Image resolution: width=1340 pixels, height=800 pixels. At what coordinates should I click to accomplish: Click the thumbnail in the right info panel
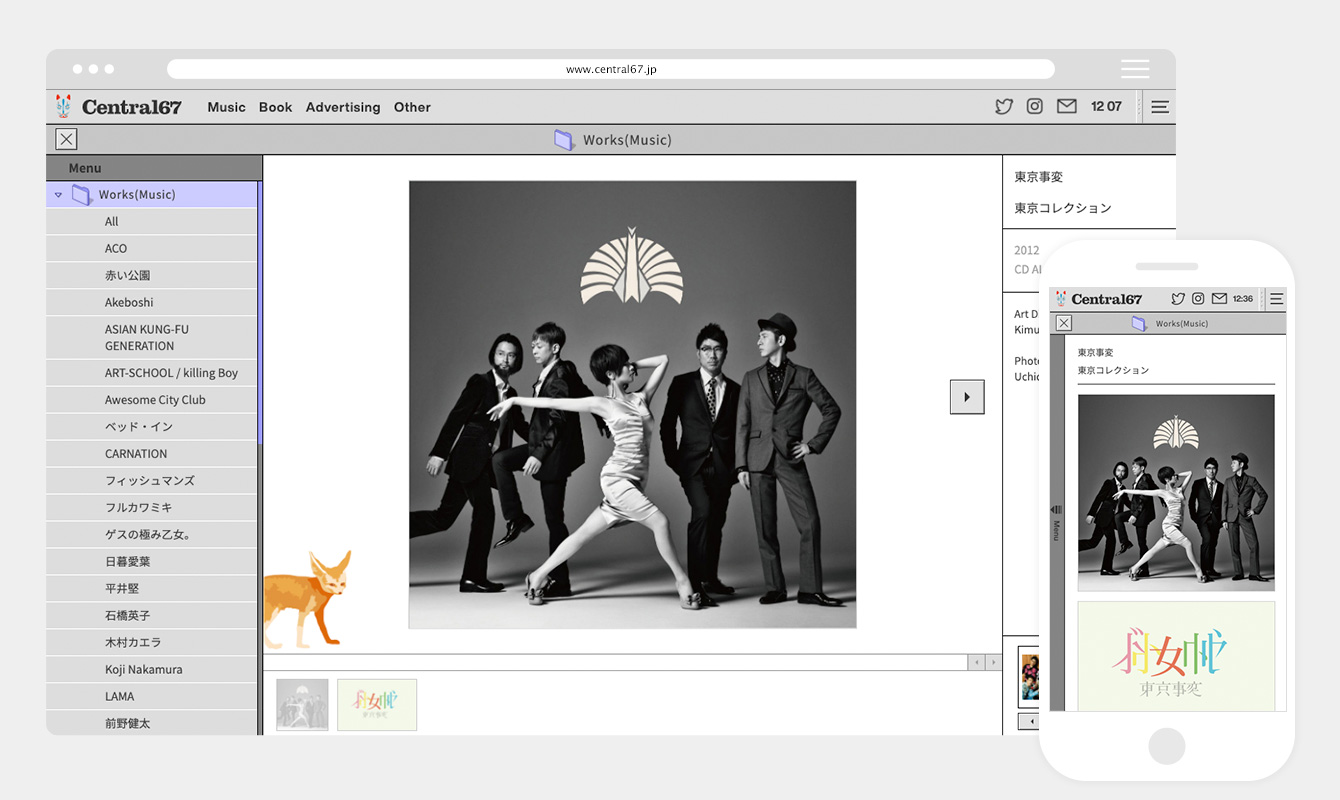click(1028, 677)
